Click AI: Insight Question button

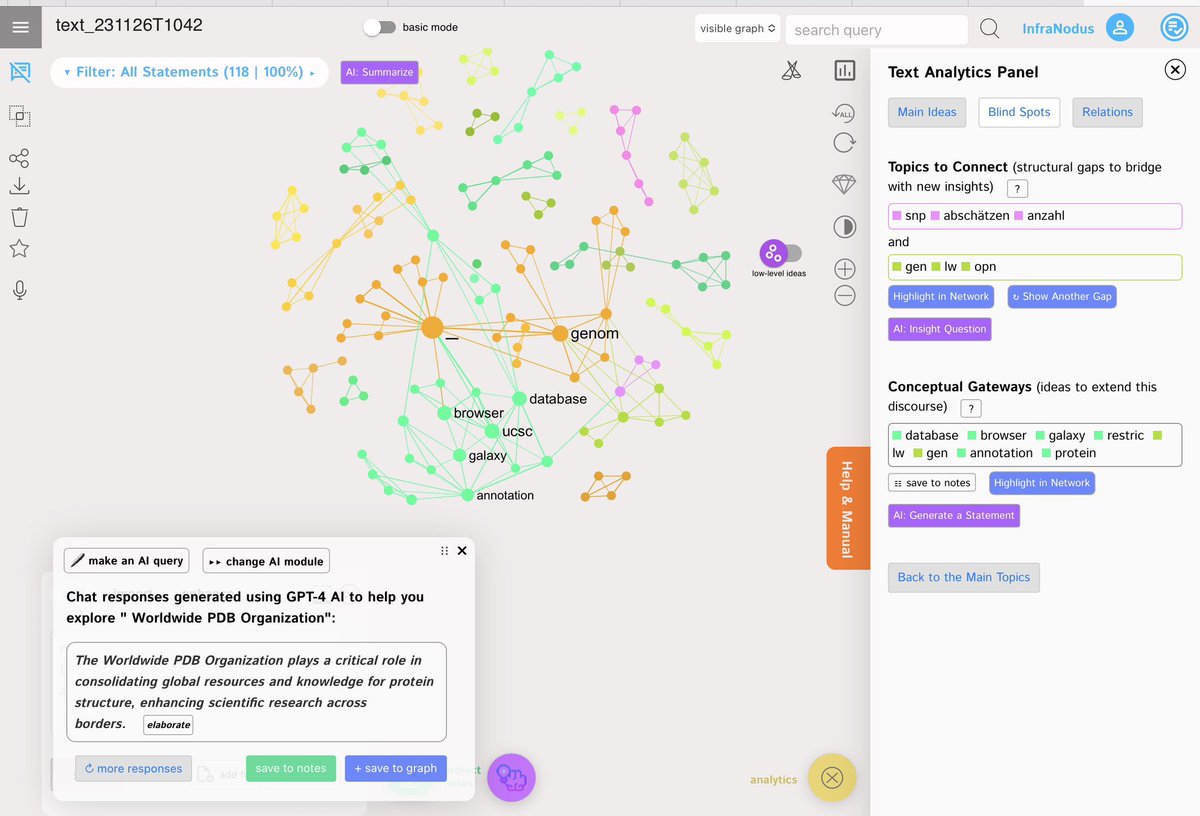(939, 329)
